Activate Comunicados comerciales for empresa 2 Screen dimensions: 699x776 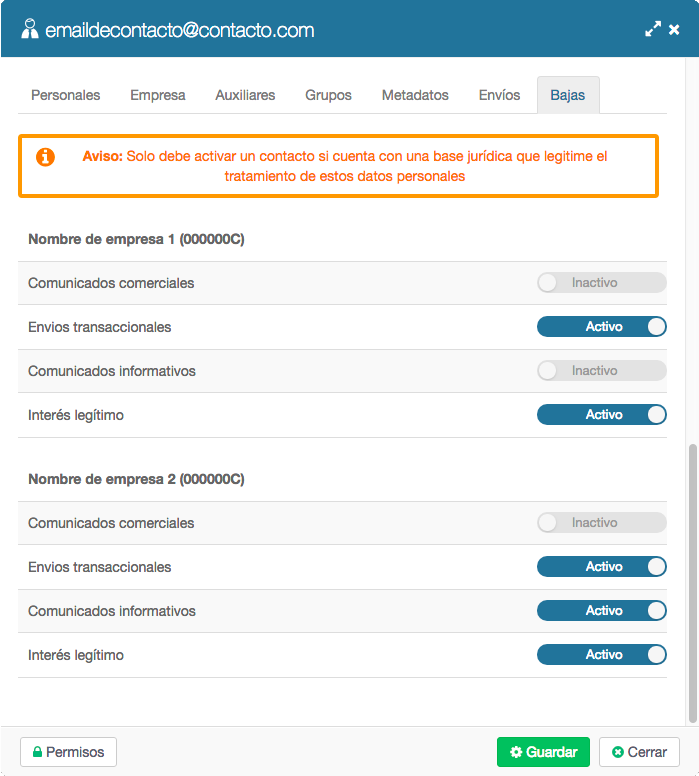(601, 523)
